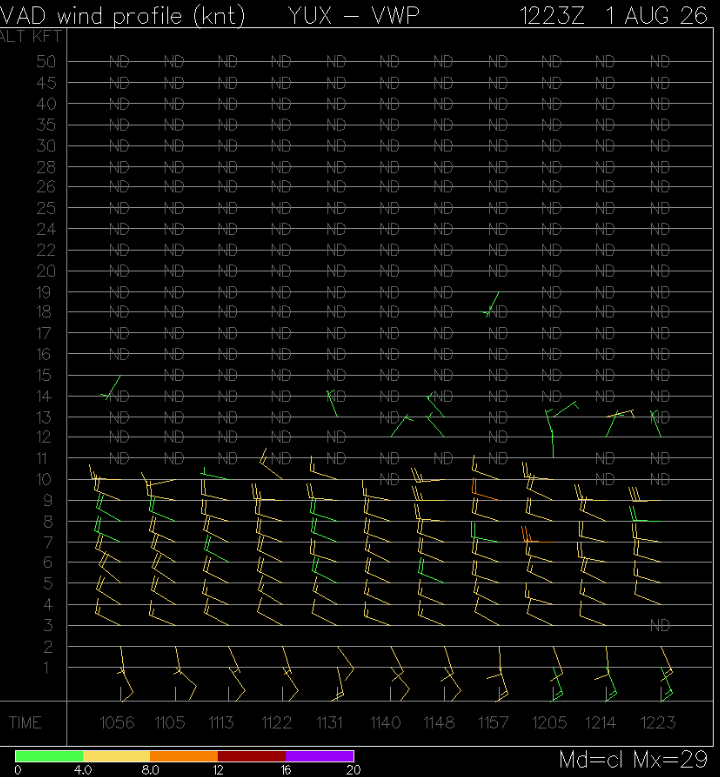Click the '1 AUG 26' date text
The width and height of the screenshot is (720, 777).
tap(657, 16)
